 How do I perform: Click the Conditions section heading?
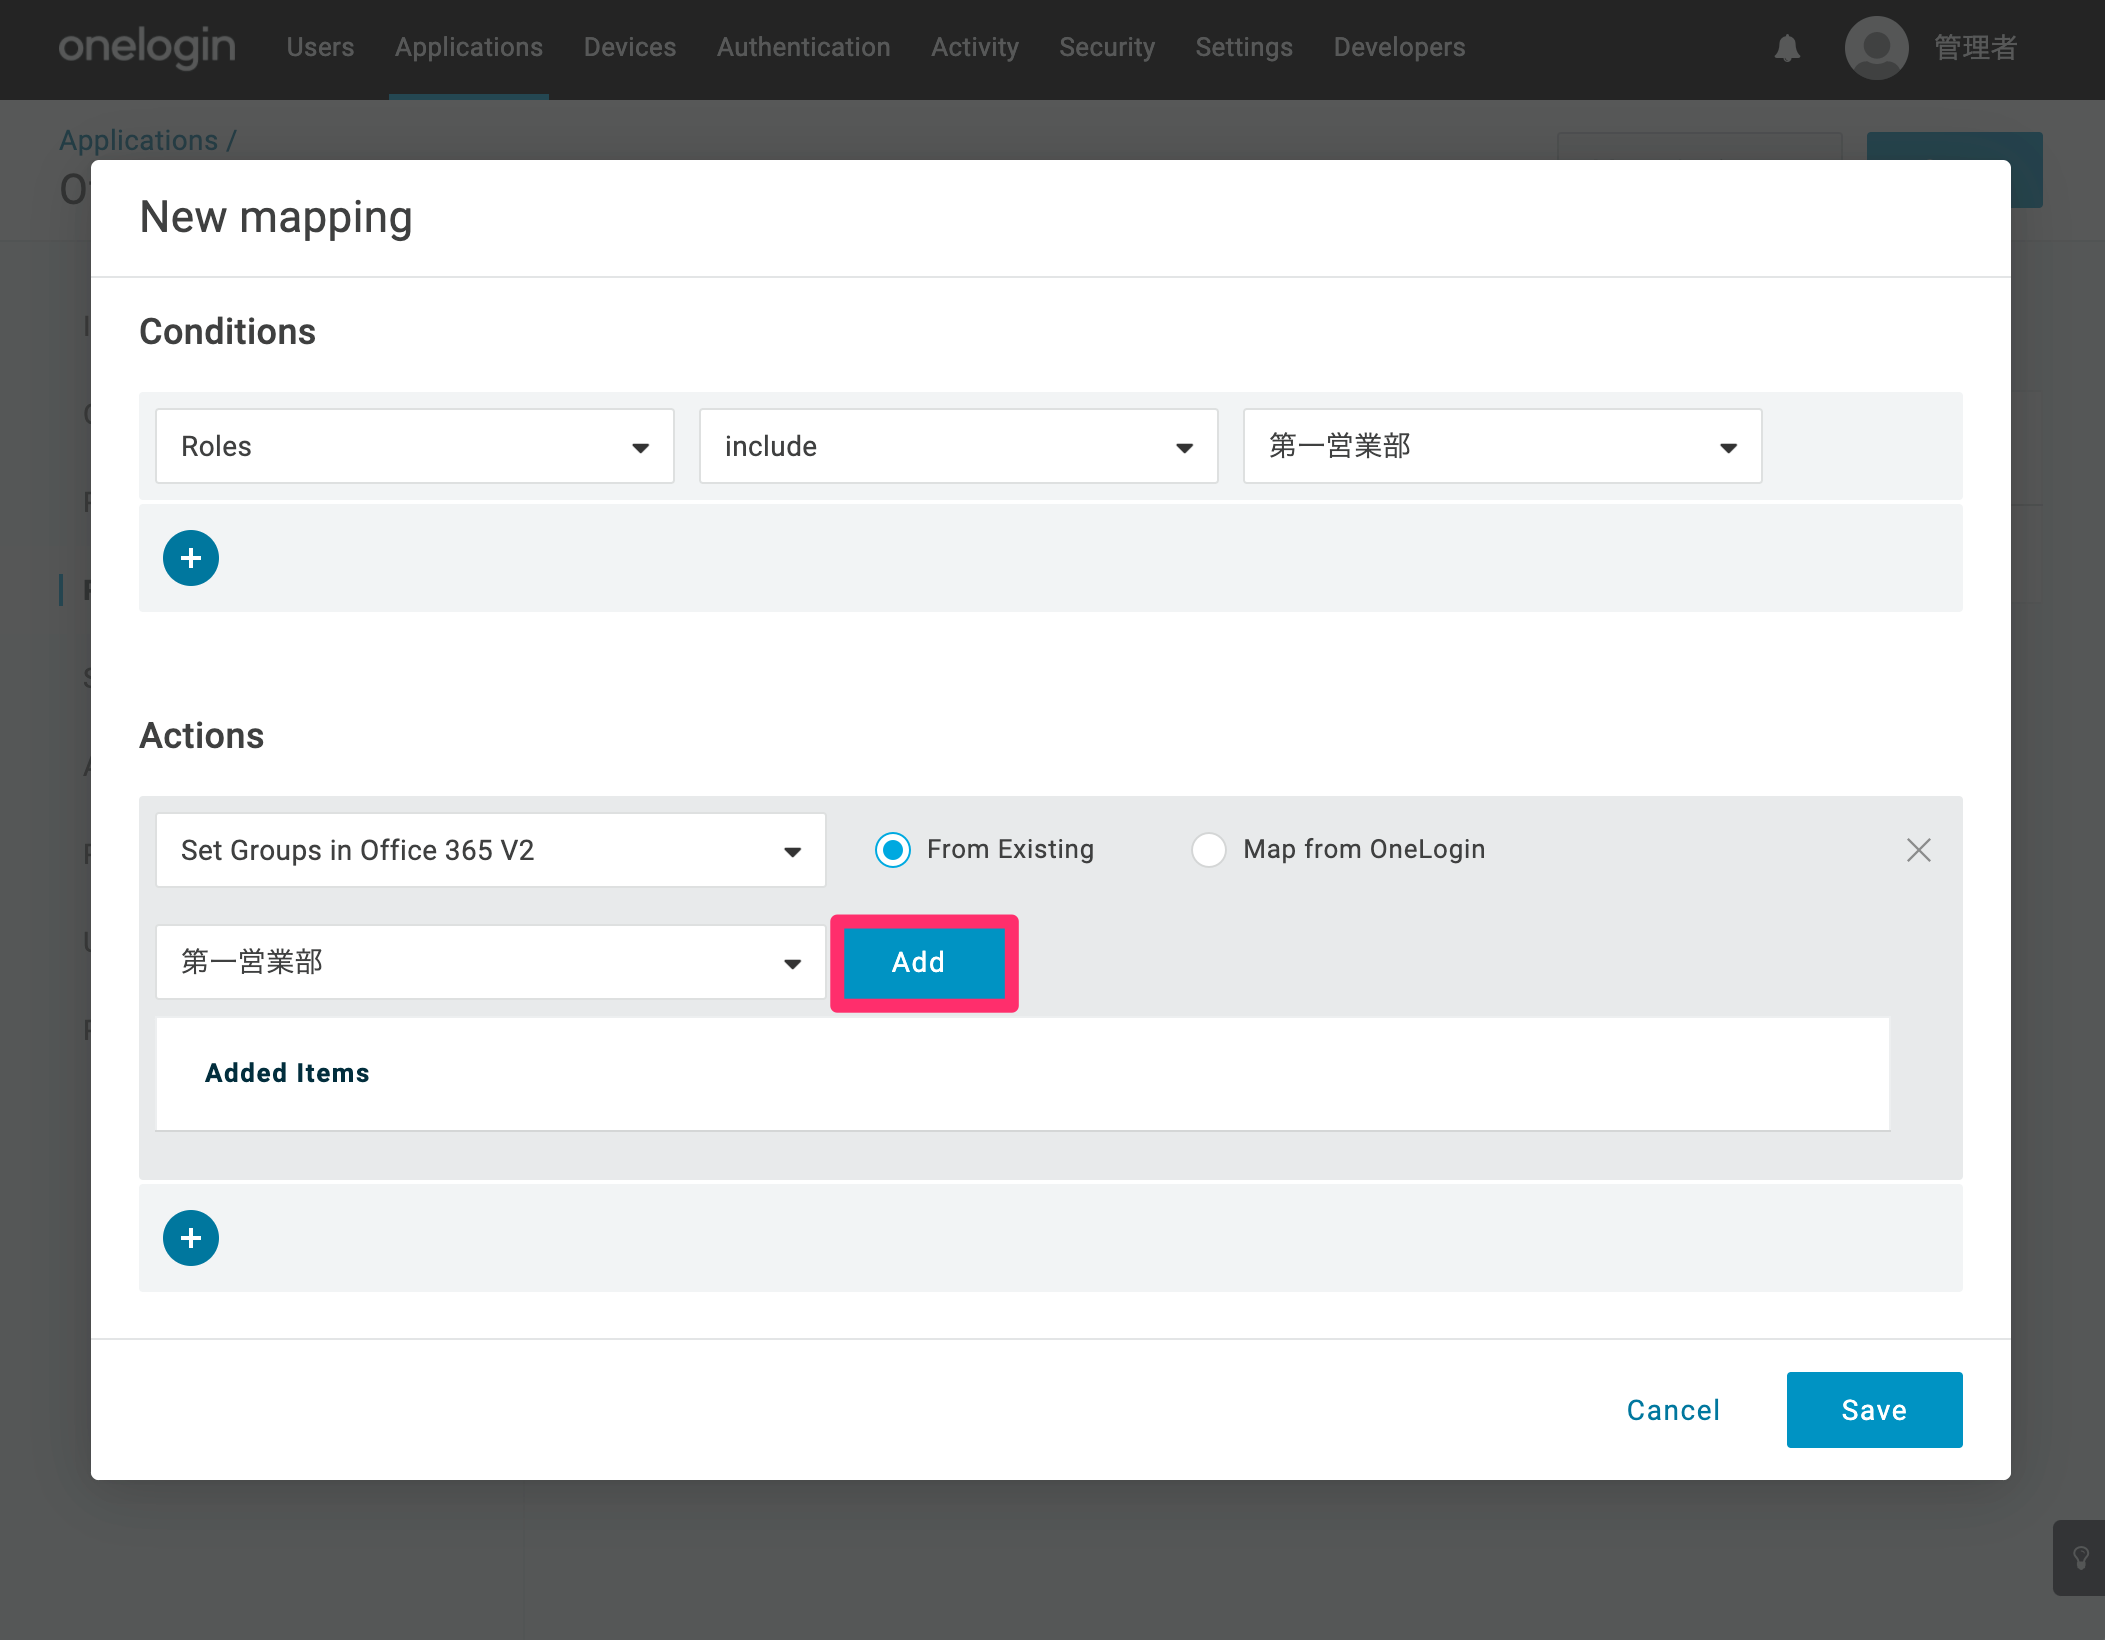pos(228,331)
